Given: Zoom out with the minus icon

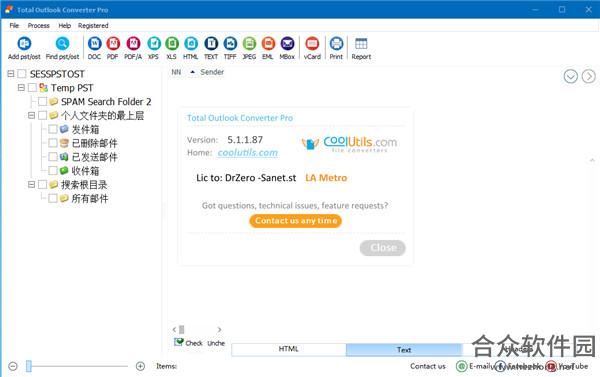Looking at the screenshot, I should pos(13,366).
